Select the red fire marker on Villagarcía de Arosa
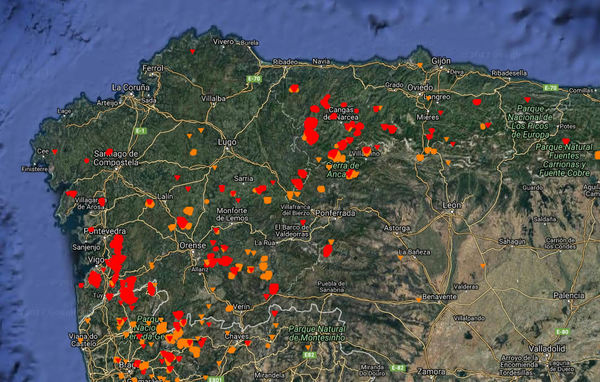This screenshot has height=382, width=600. (x=101, y=202)
